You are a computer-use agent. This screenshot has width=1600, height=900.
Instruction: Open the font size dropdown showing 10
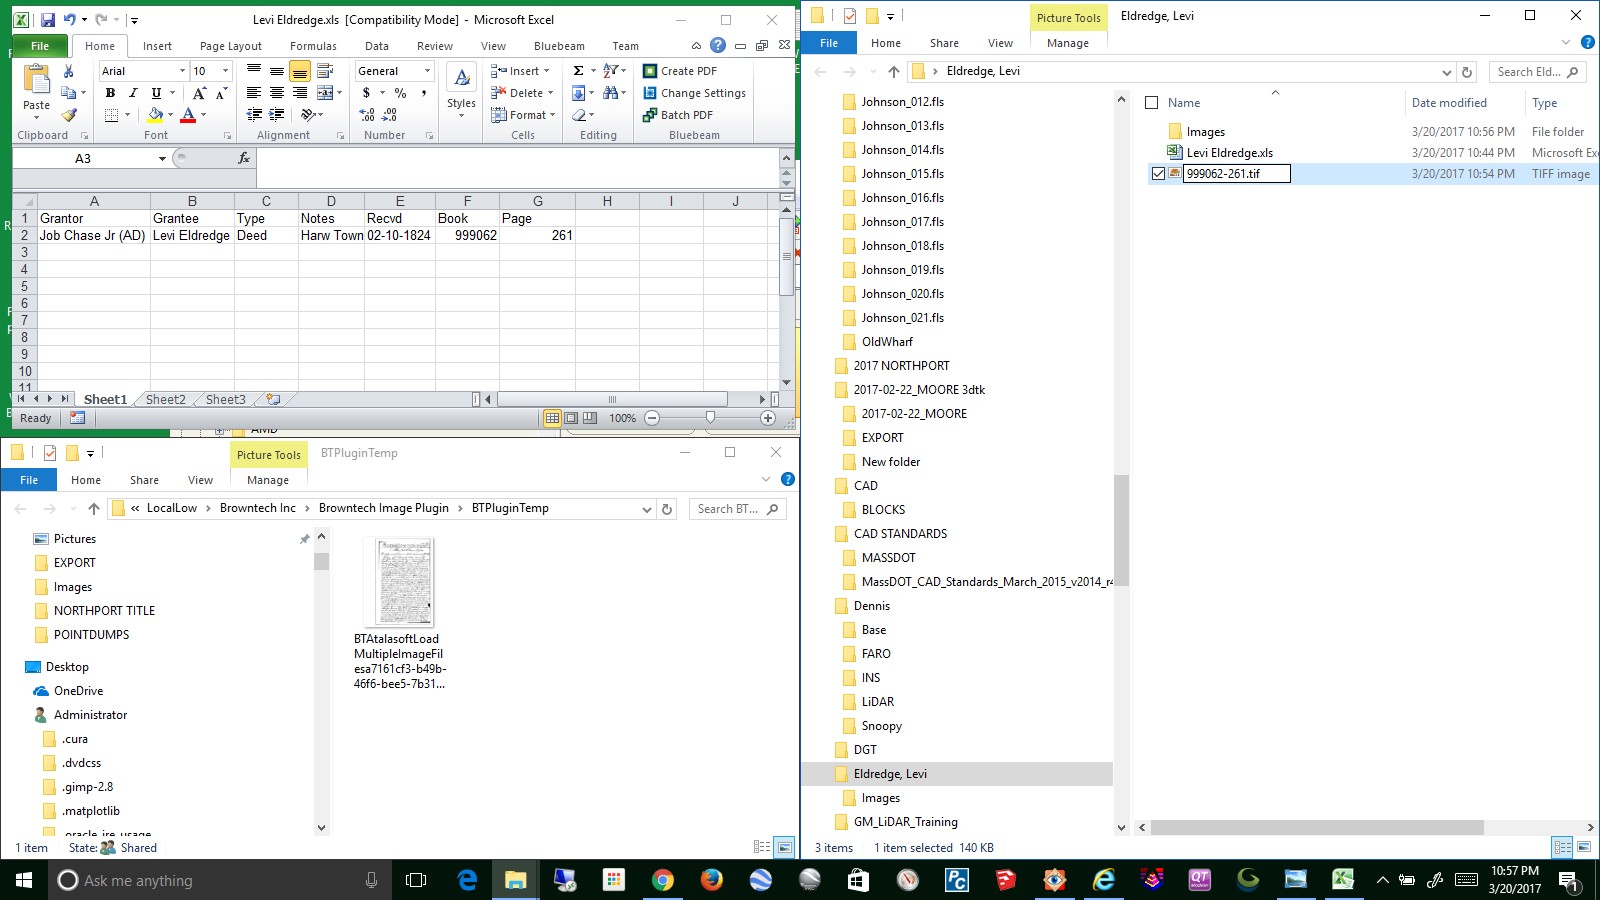pos(226,71)
